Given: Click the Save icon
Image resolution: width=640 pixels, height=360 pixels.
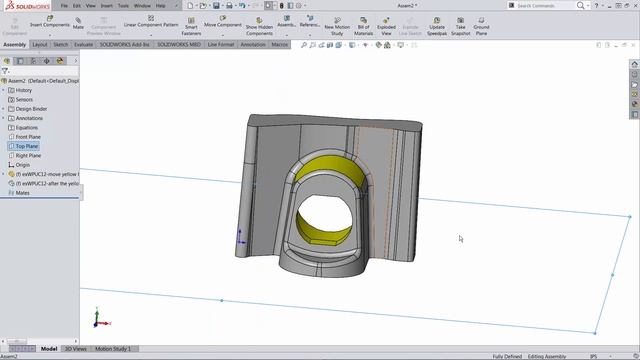Looking at the screenshot, I should tap(216, 6).
